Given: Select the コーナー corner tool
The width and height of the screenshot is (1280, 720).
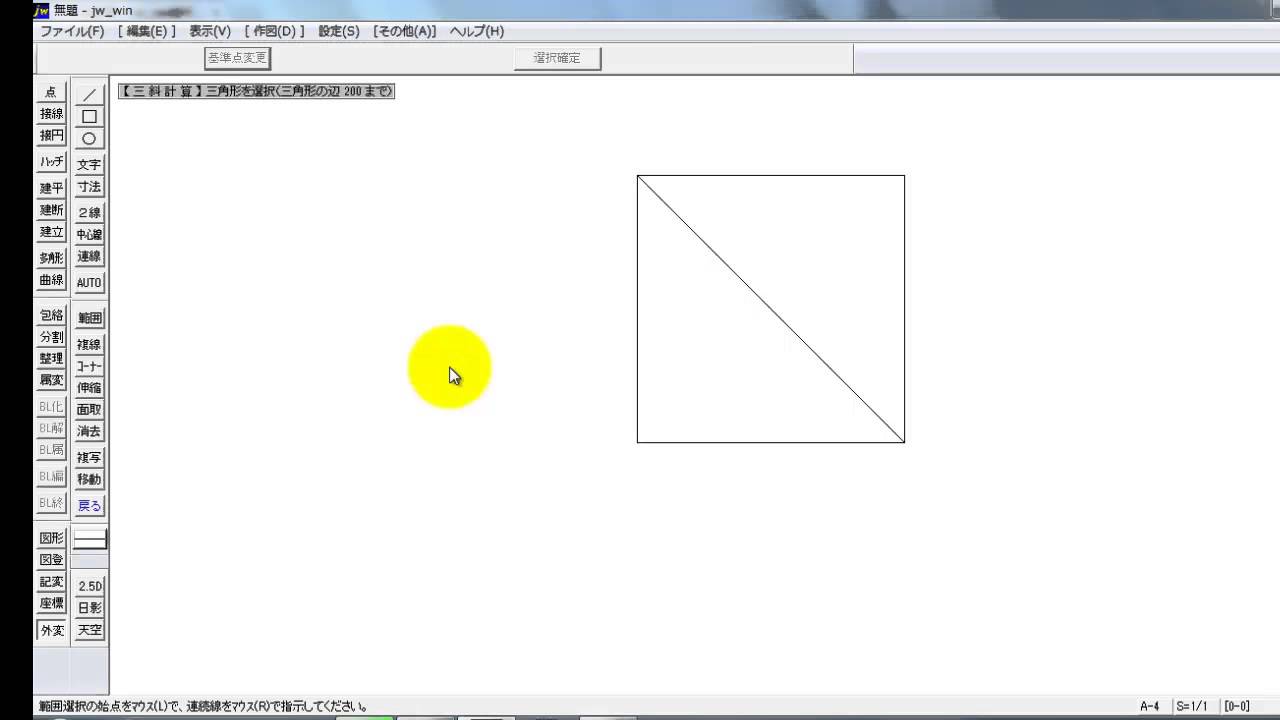Looking at the screenshot, I should 89,366.
